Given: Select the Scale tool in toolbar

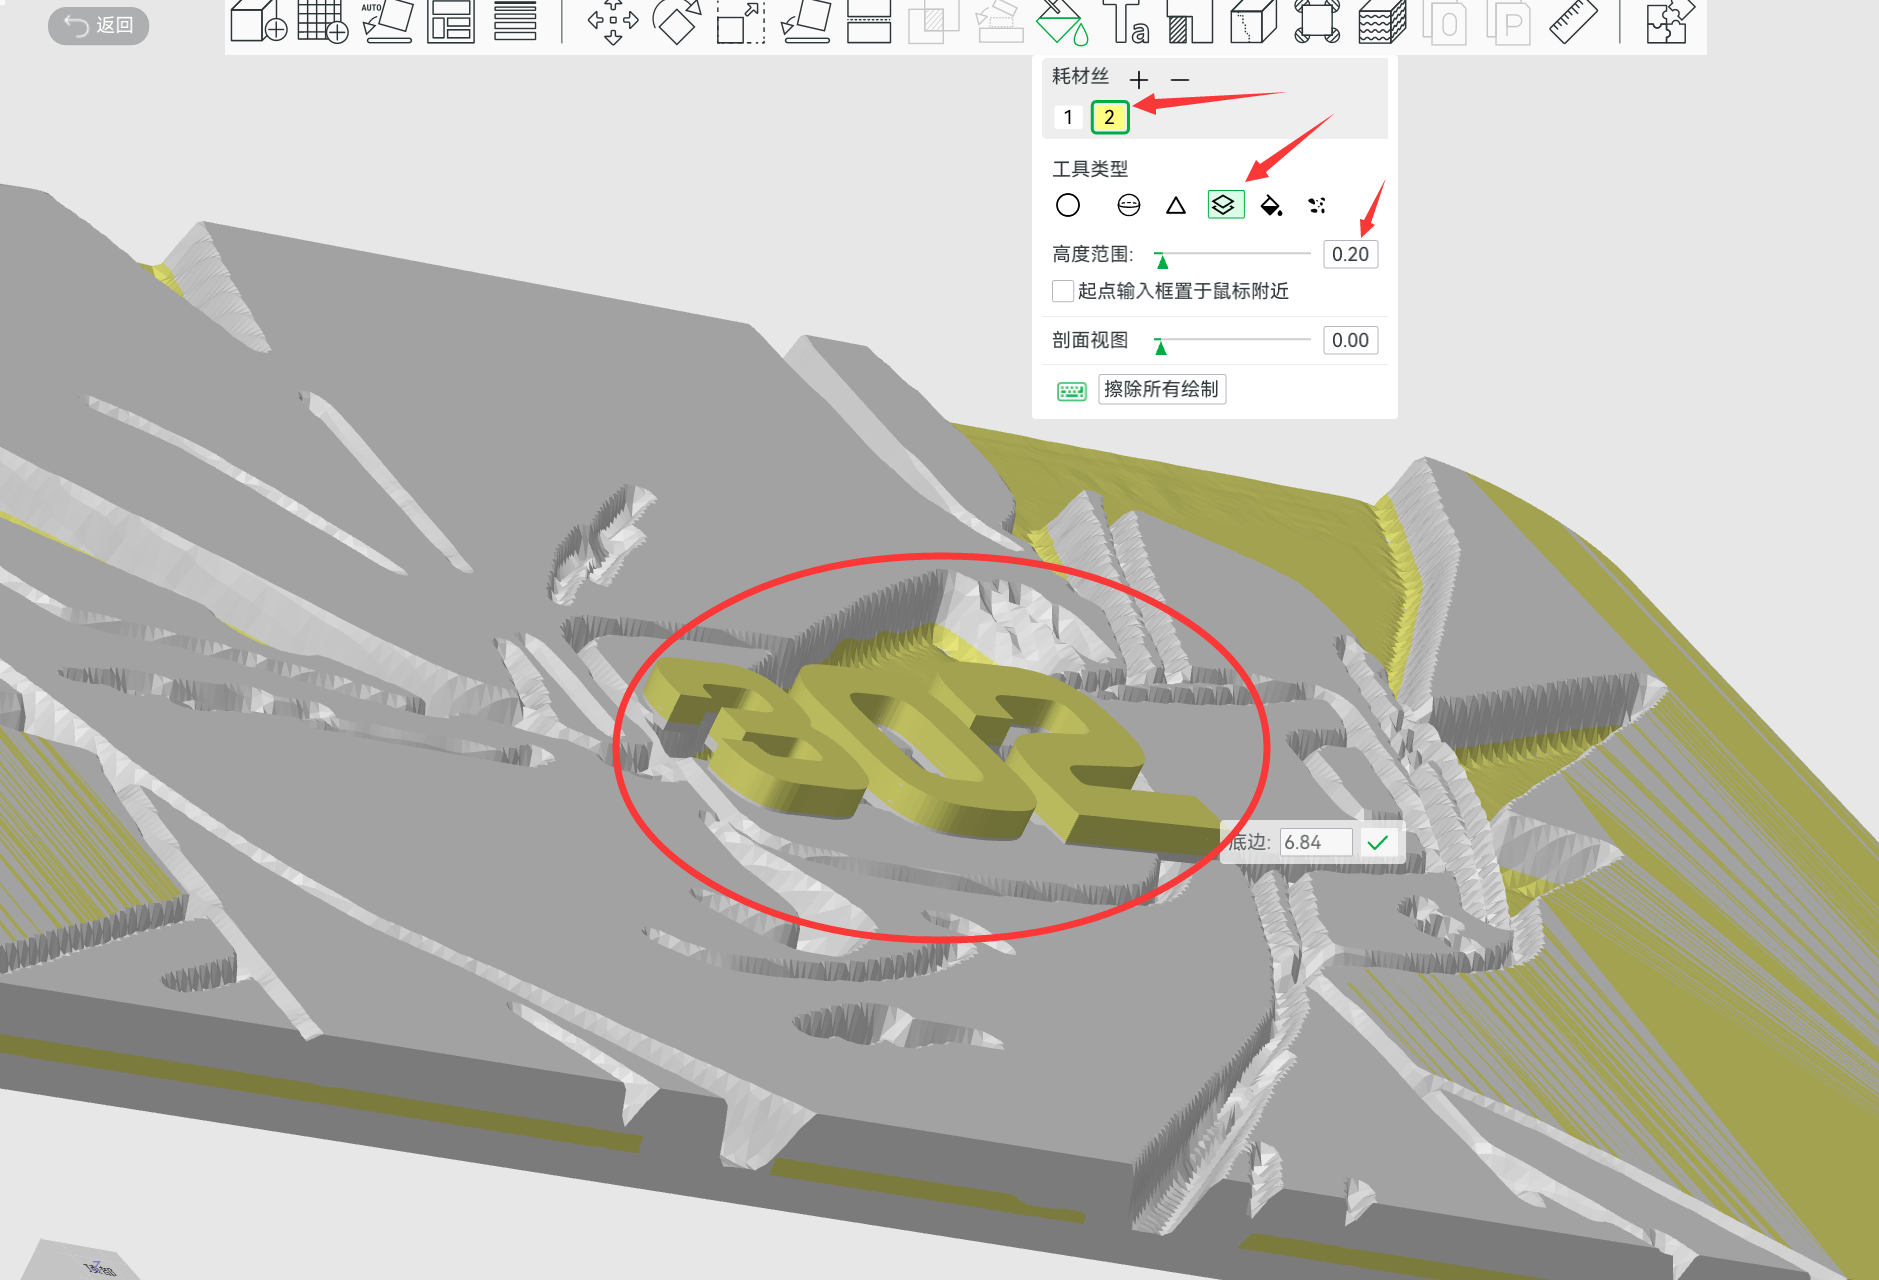Looking at the screenshot, I should point(740,22).
